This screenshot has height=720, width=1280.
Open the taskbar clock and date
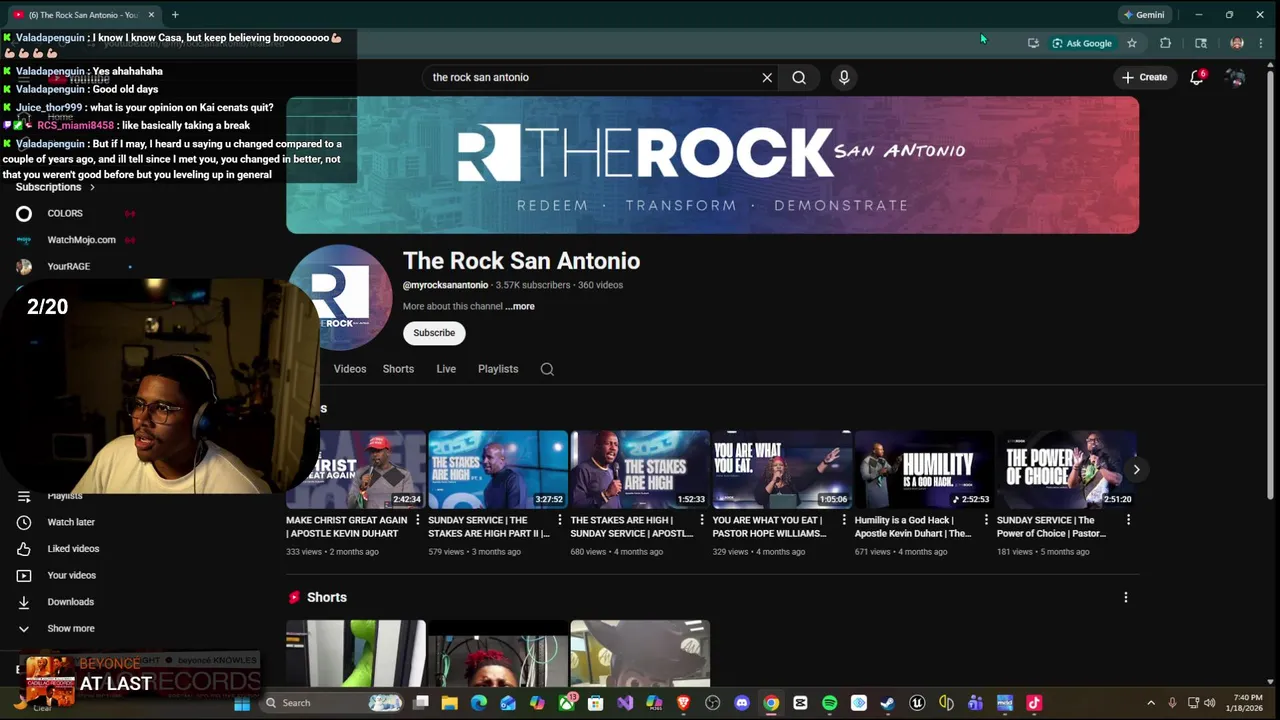click(1247, 703)
